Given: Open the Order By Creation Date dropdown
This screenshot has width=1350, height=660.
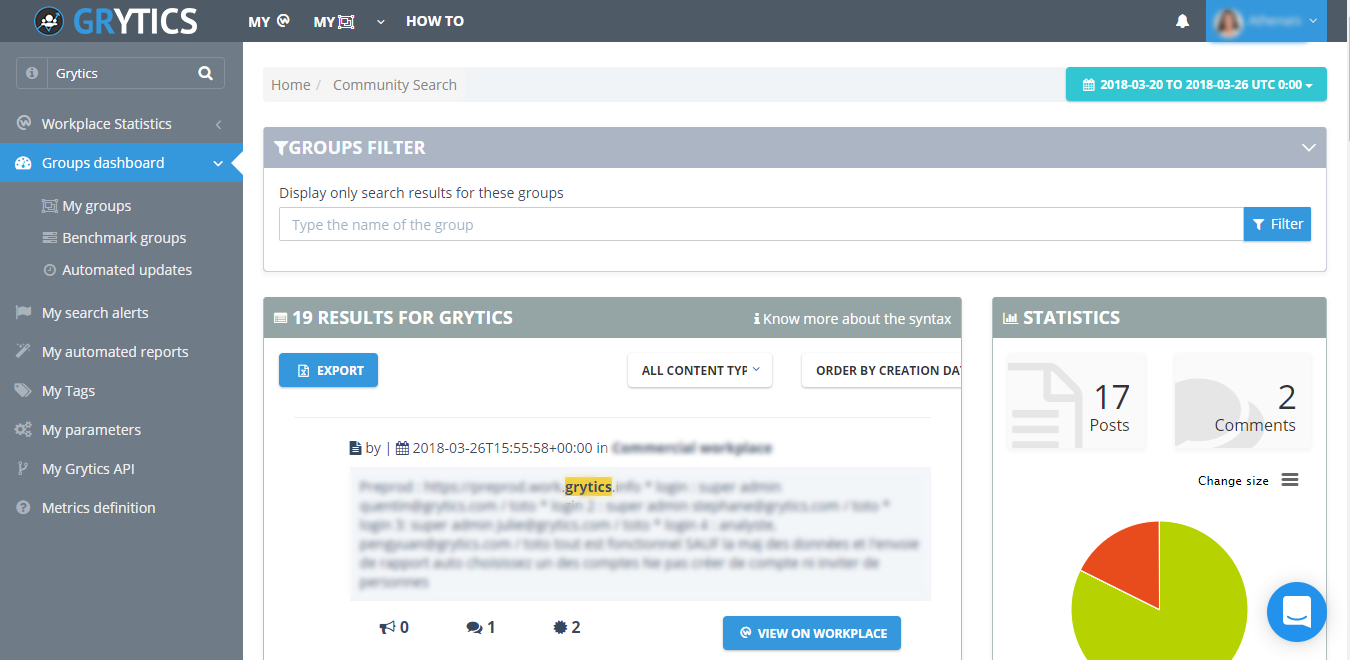Looking at the screenshot, I should pyautogui.click(x=882, y=370).
